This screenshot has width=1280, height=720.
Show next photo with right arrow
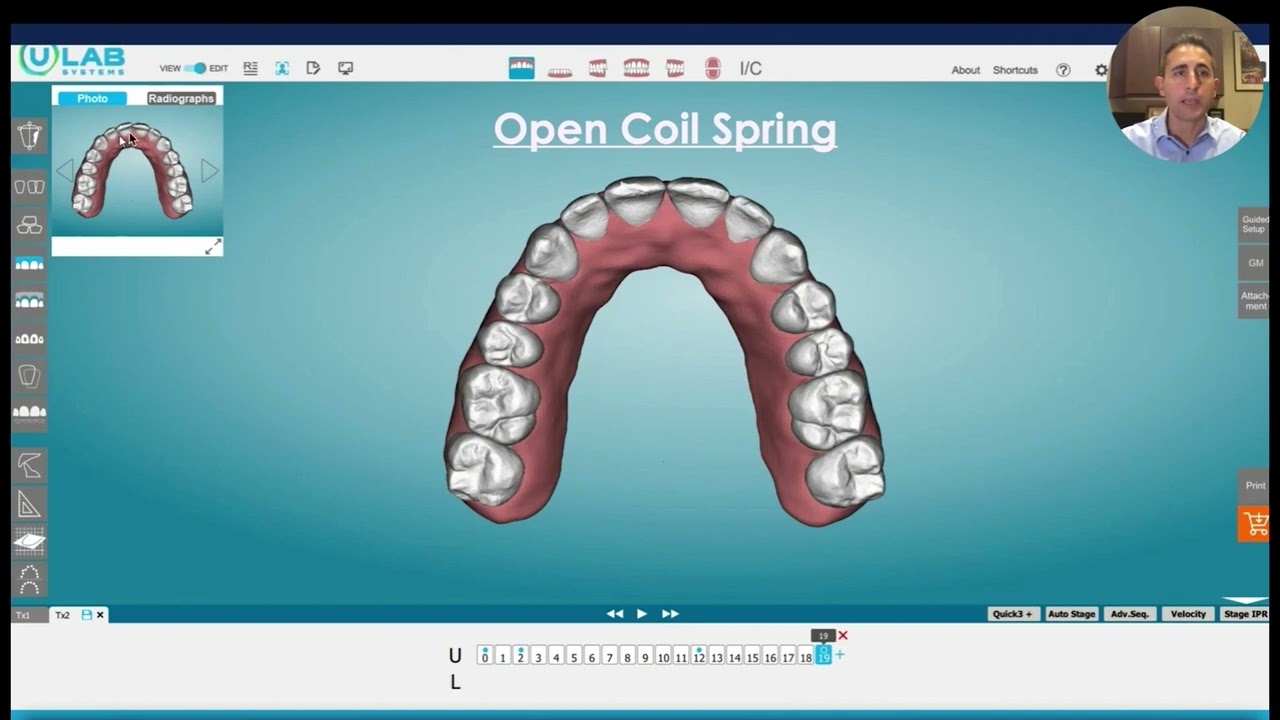(x=210, y=170)
